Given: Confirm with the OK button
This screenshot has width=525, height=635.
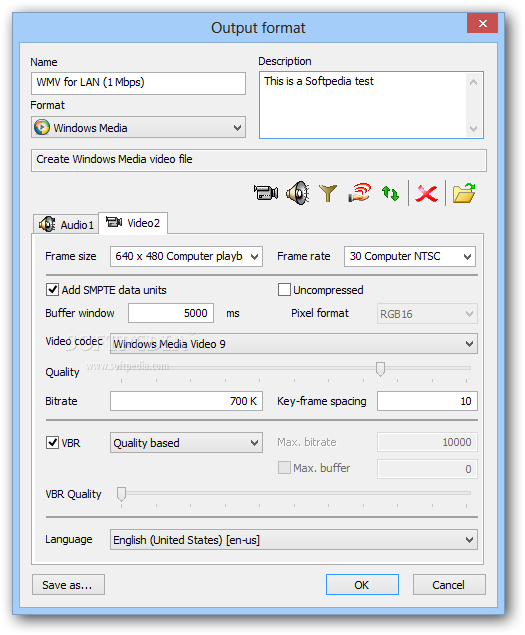Looking at the screenshot, I should [x=362, y=584].
